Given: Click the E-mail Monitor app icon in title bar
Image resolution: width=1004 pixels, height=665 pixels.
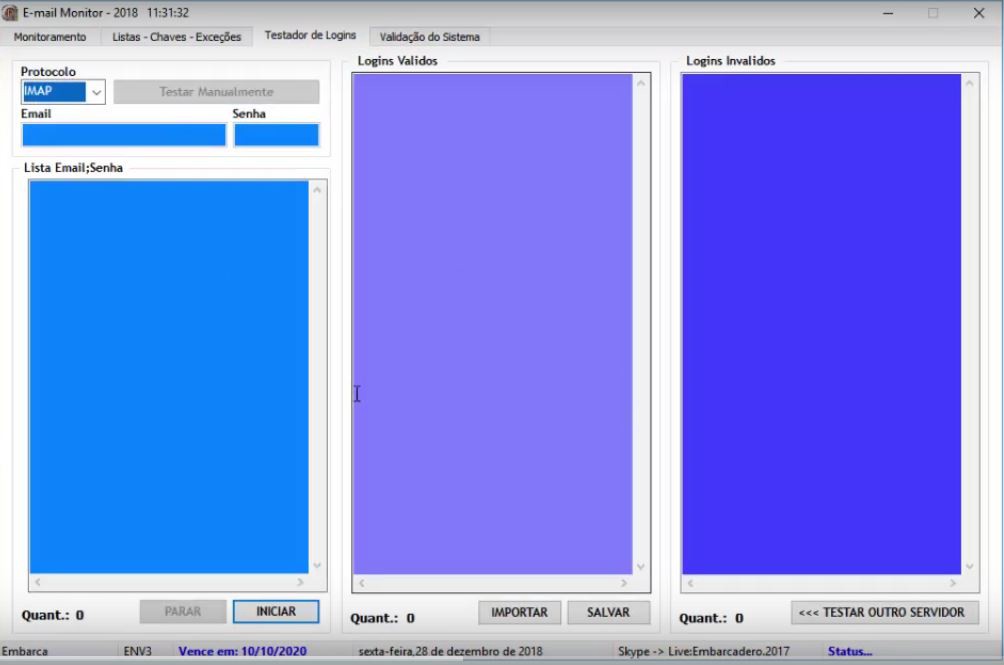Looking at the screenshot, I should (x=11, y=13).
